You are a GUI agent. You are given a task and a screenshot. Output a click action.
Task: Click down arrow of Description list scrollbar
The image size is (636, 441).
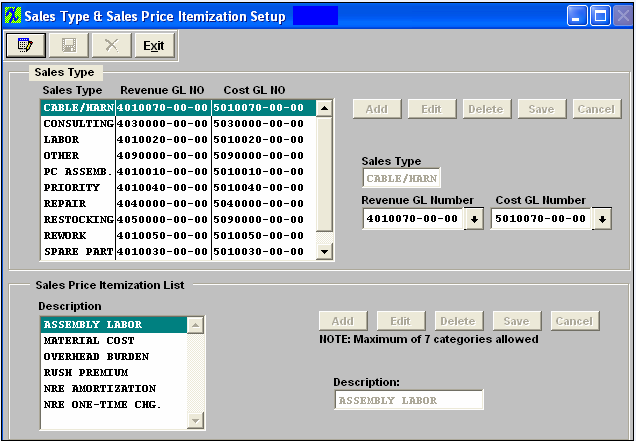coord(195,421)
